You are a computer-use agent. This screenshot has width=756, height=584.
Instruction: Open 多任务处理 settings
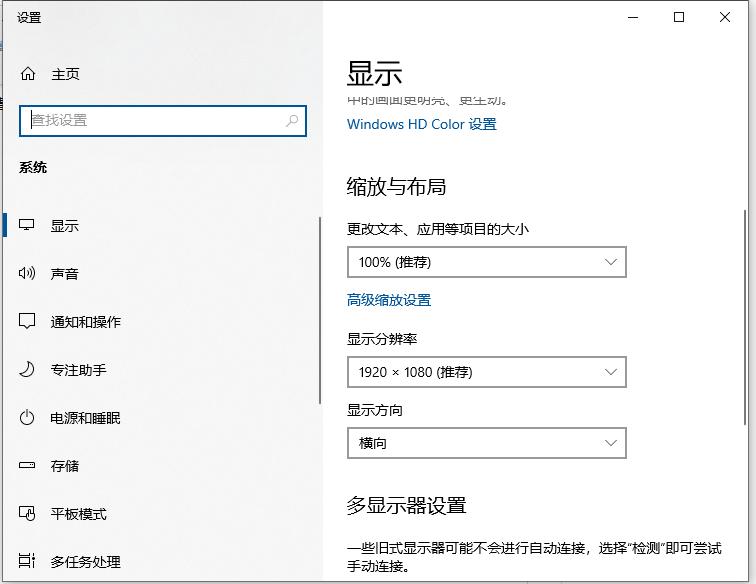click(x=85, y=562)
